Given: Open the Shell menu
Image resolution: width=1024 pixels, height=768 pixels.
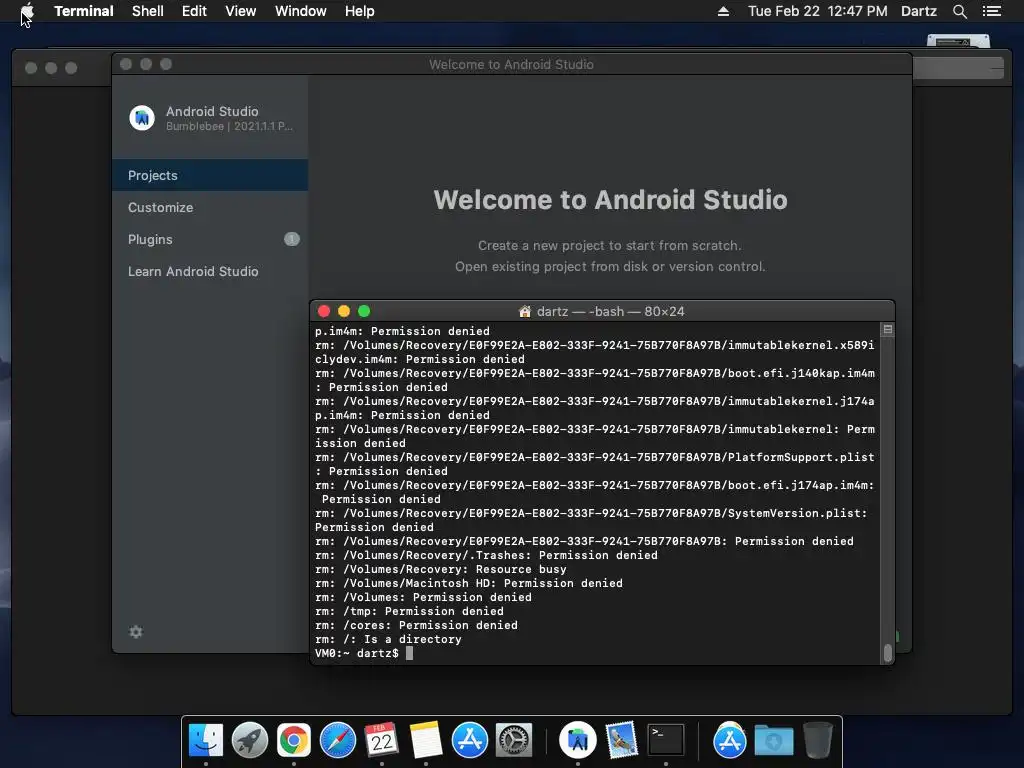Looking at the screenshot, I should click(148, 11).
